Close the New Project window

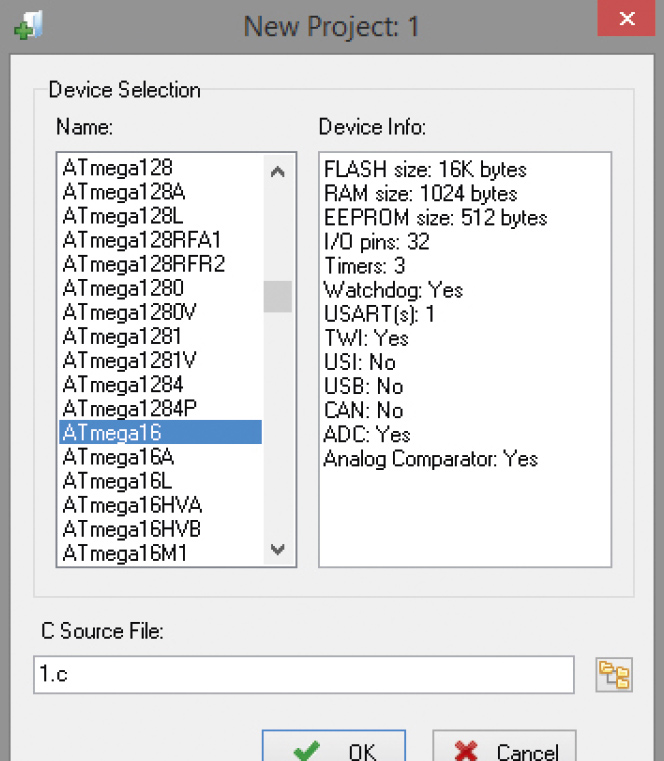pyautogui.click(x=627, y=18)
